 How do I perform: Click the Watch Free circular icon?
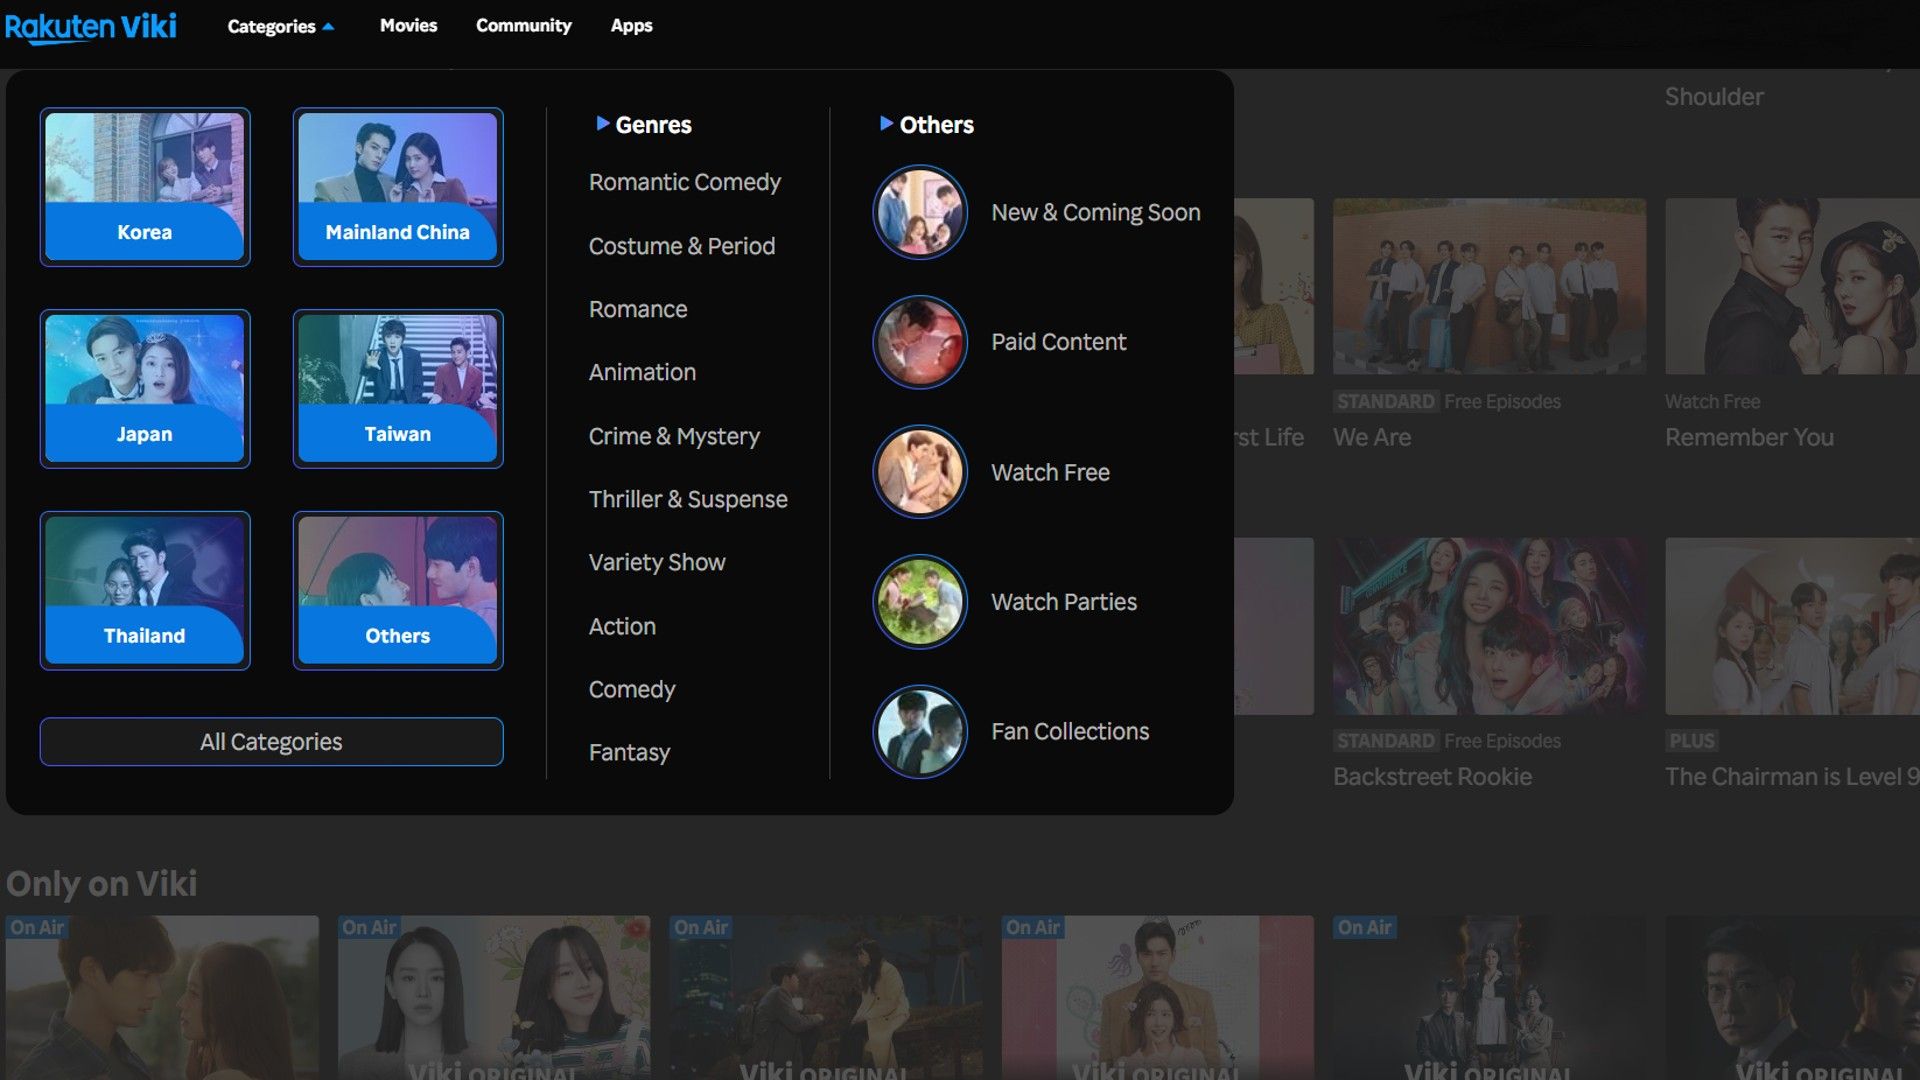(x=920, y=472)
